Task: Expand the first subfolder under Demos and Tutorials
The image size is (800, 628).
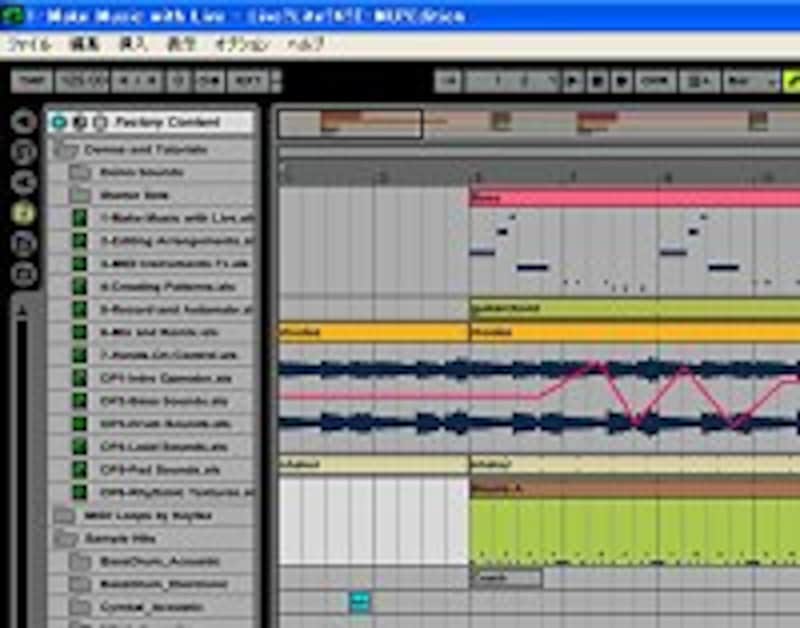Action: [80, 172]
